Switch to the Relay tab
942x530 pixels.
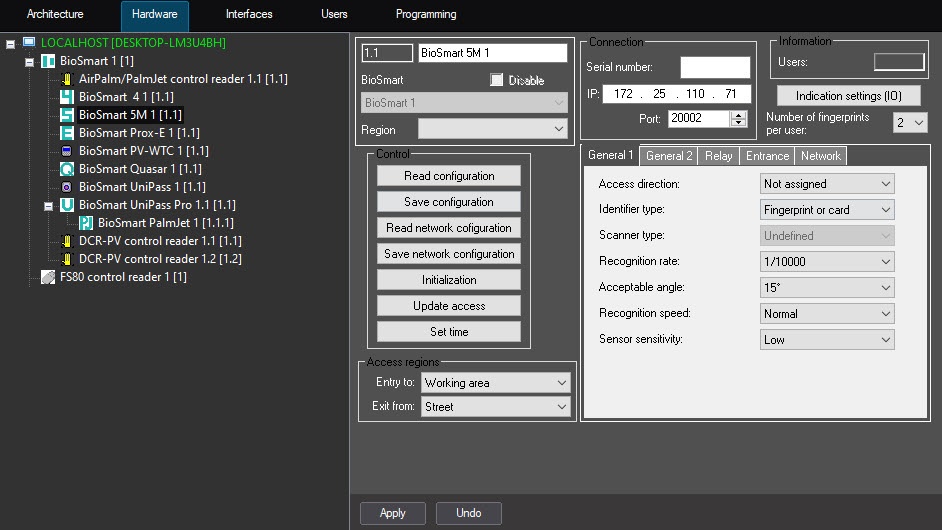[x=718, y=156]
